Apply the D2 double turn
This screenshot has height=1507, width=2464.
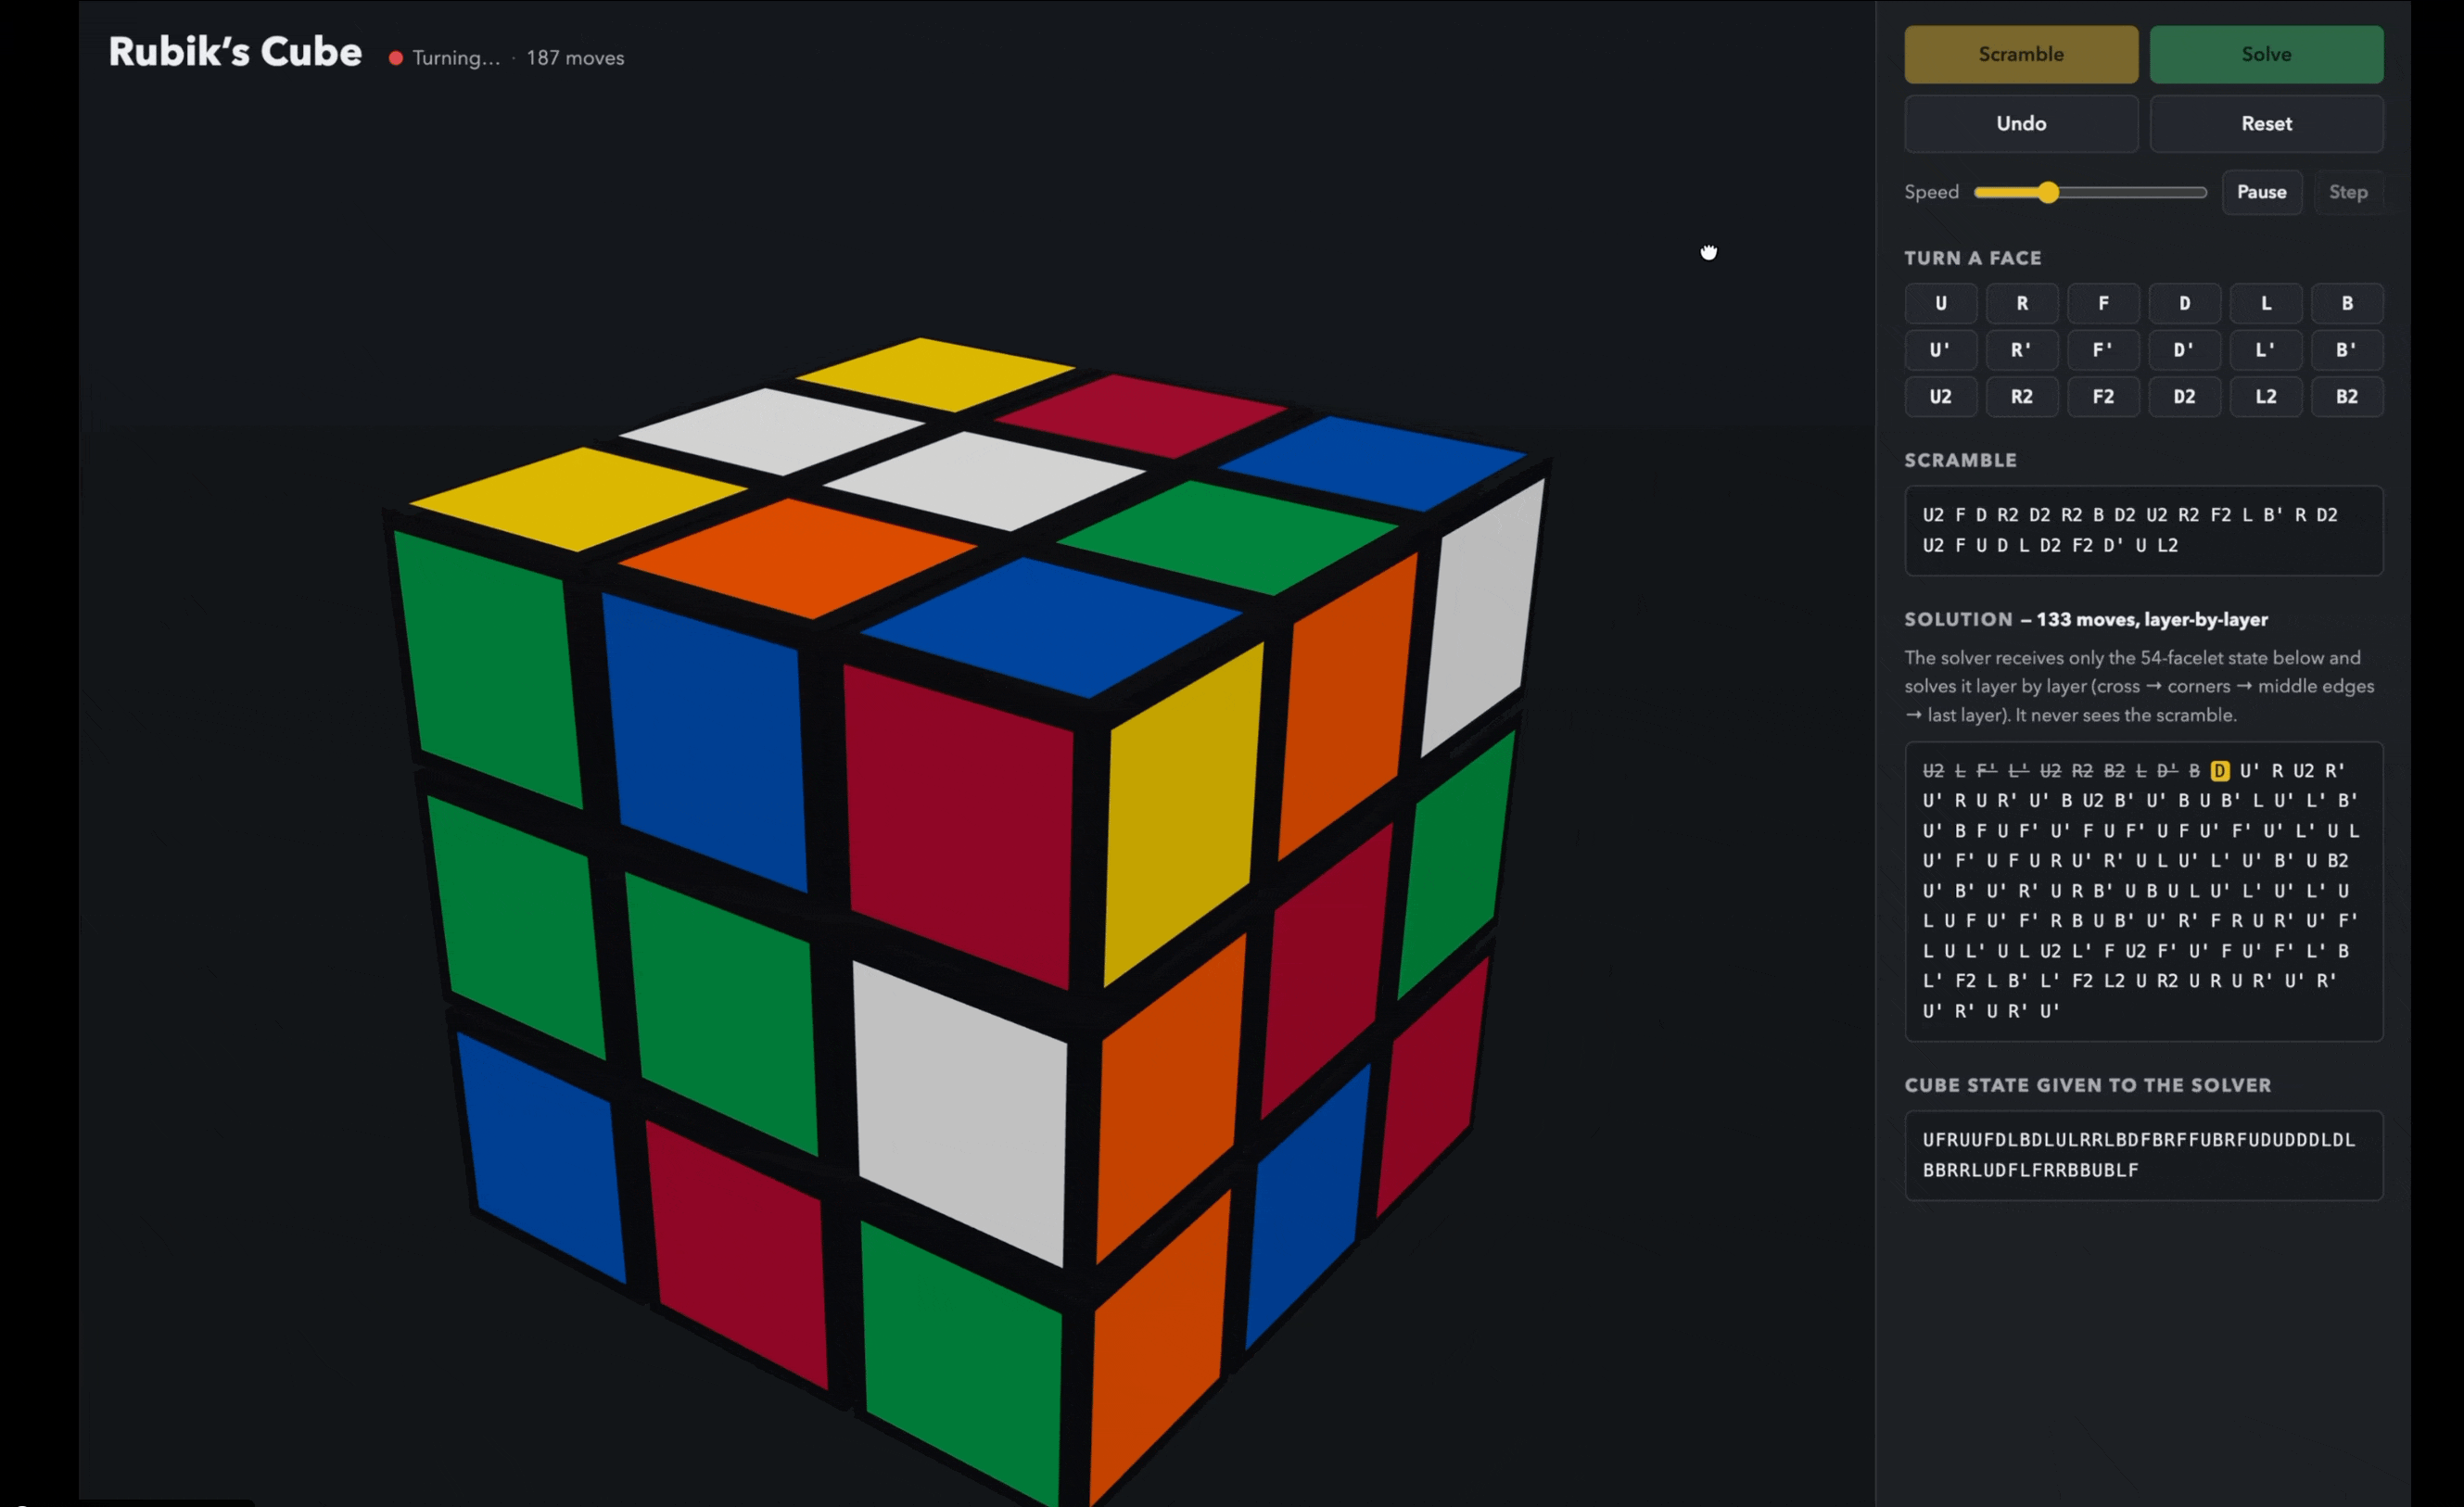pos(2184,397)
